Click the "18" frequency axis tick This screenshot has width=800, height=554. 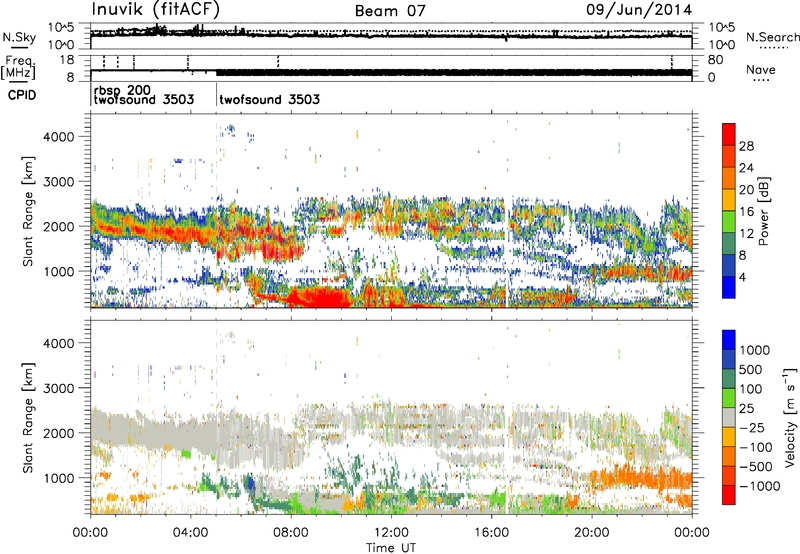67,60
